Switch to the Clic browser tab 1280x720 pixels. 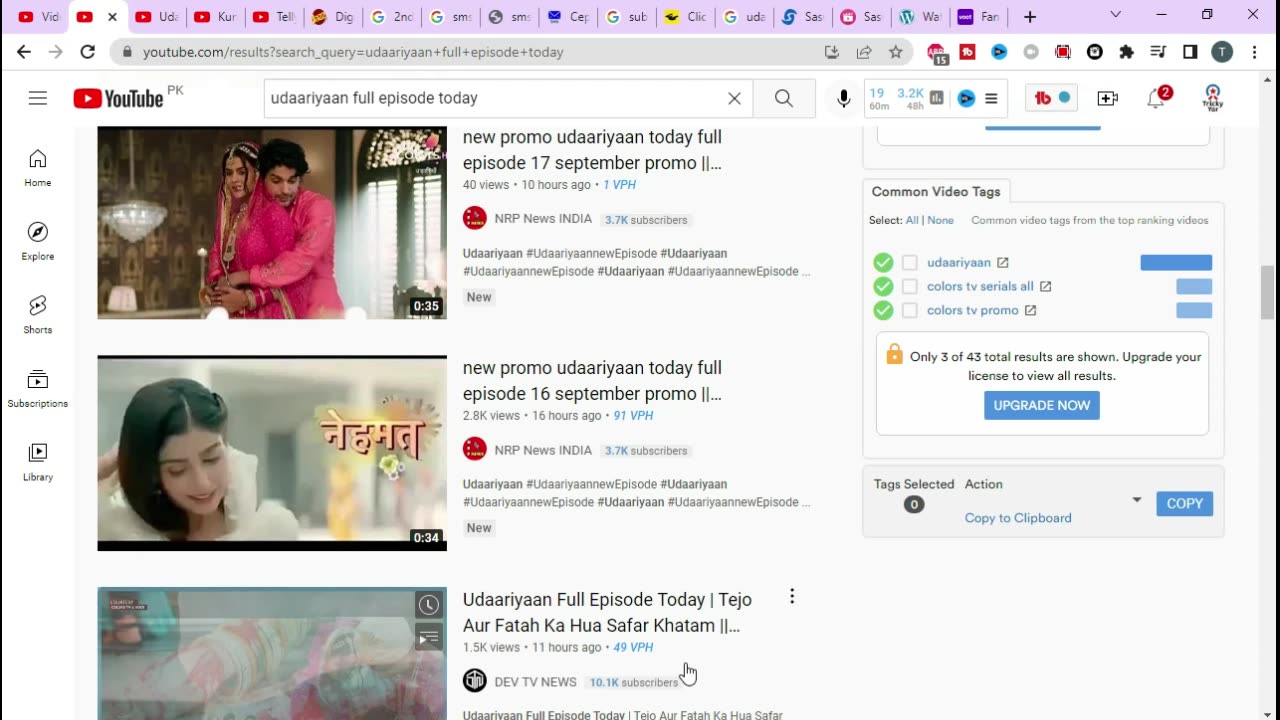pyautogui.click(x=683, y=17)
